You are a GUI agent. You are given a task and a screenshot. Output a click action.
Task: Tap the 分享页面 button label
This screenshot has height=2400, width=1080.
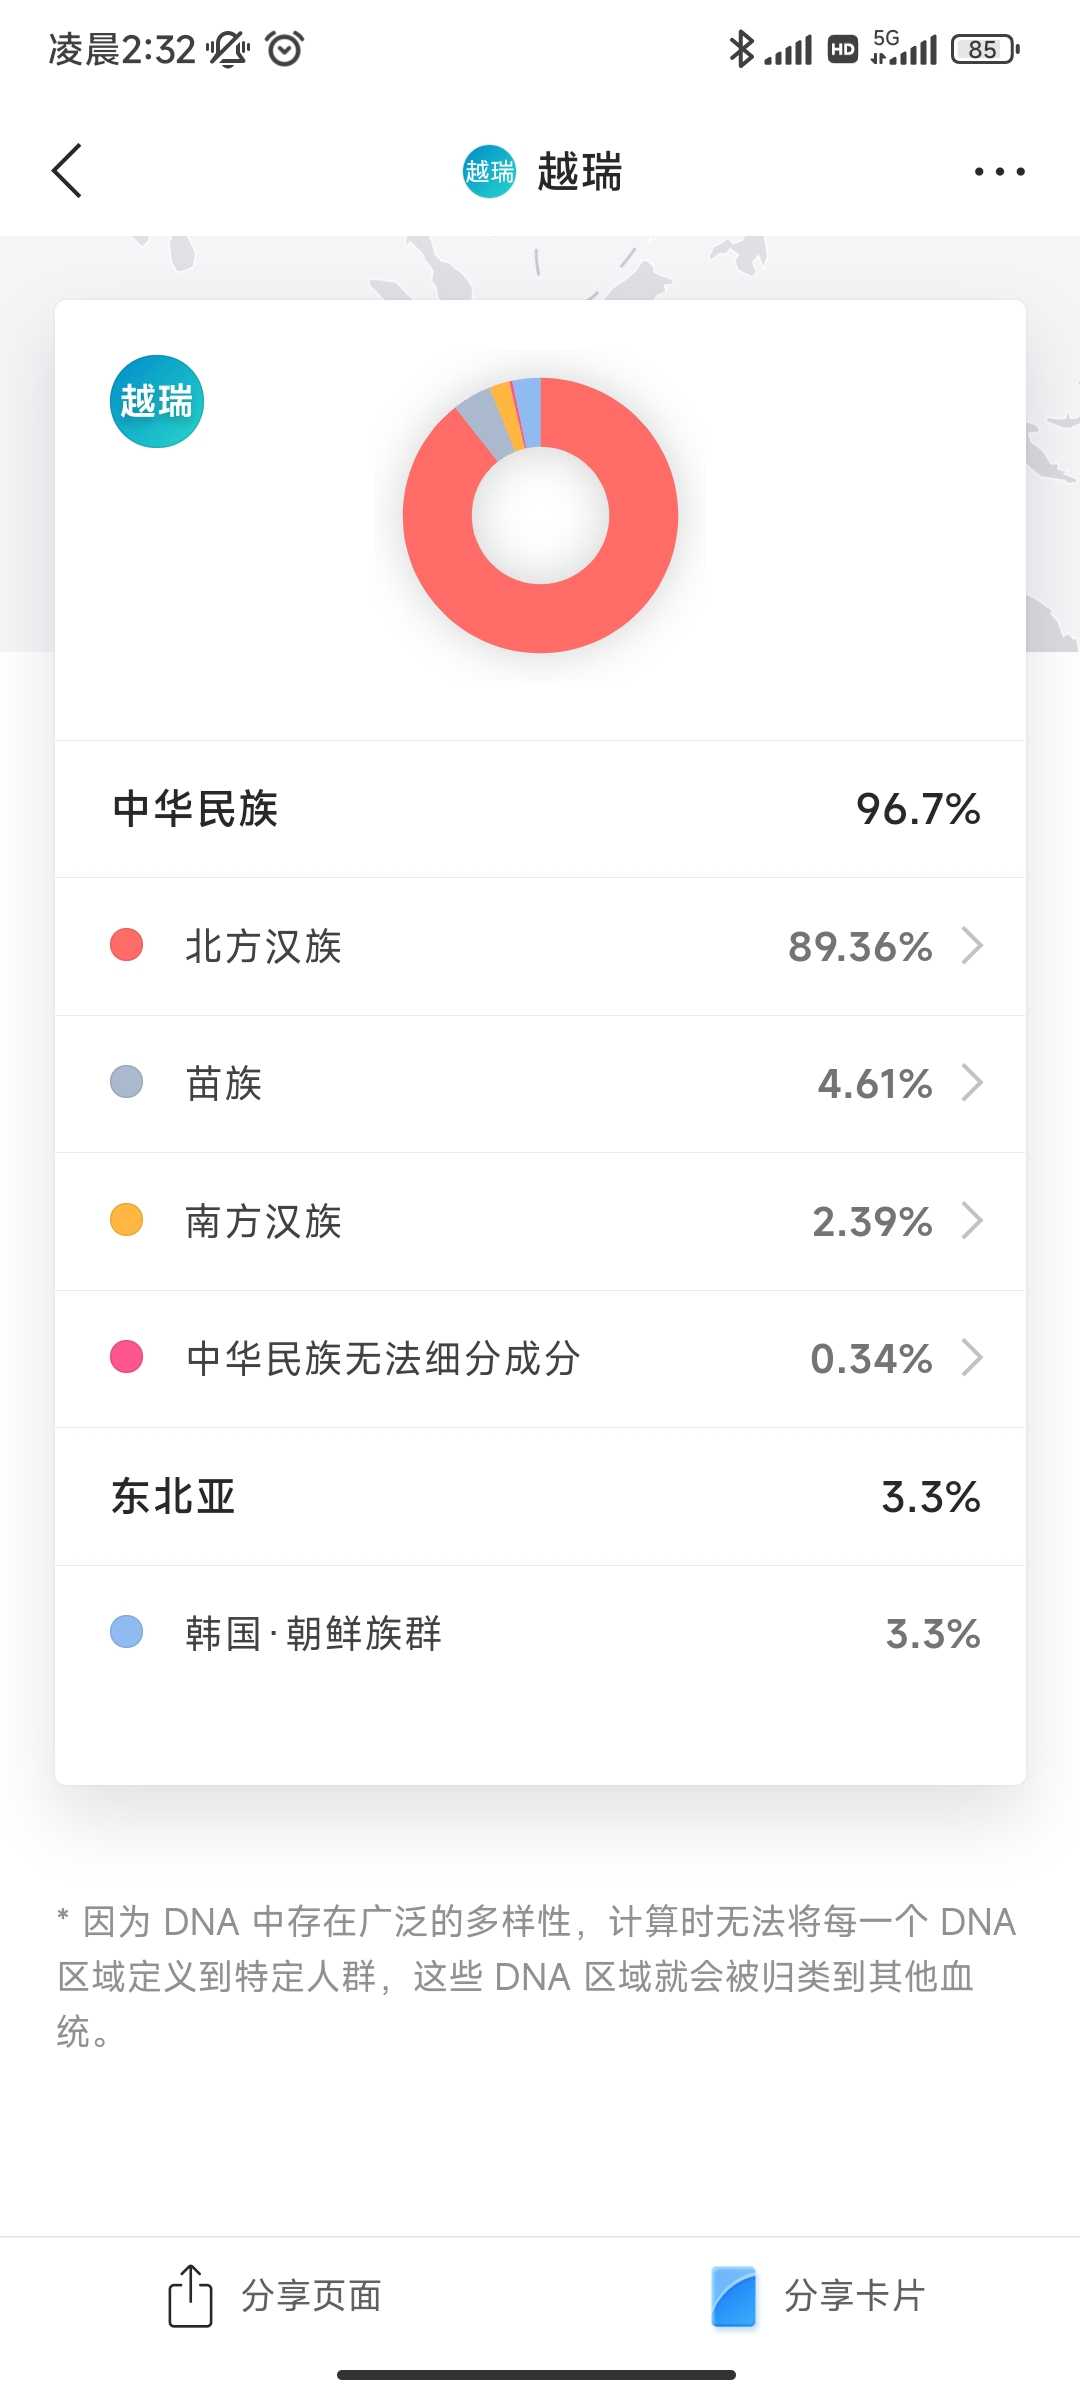pos(311,2296)
